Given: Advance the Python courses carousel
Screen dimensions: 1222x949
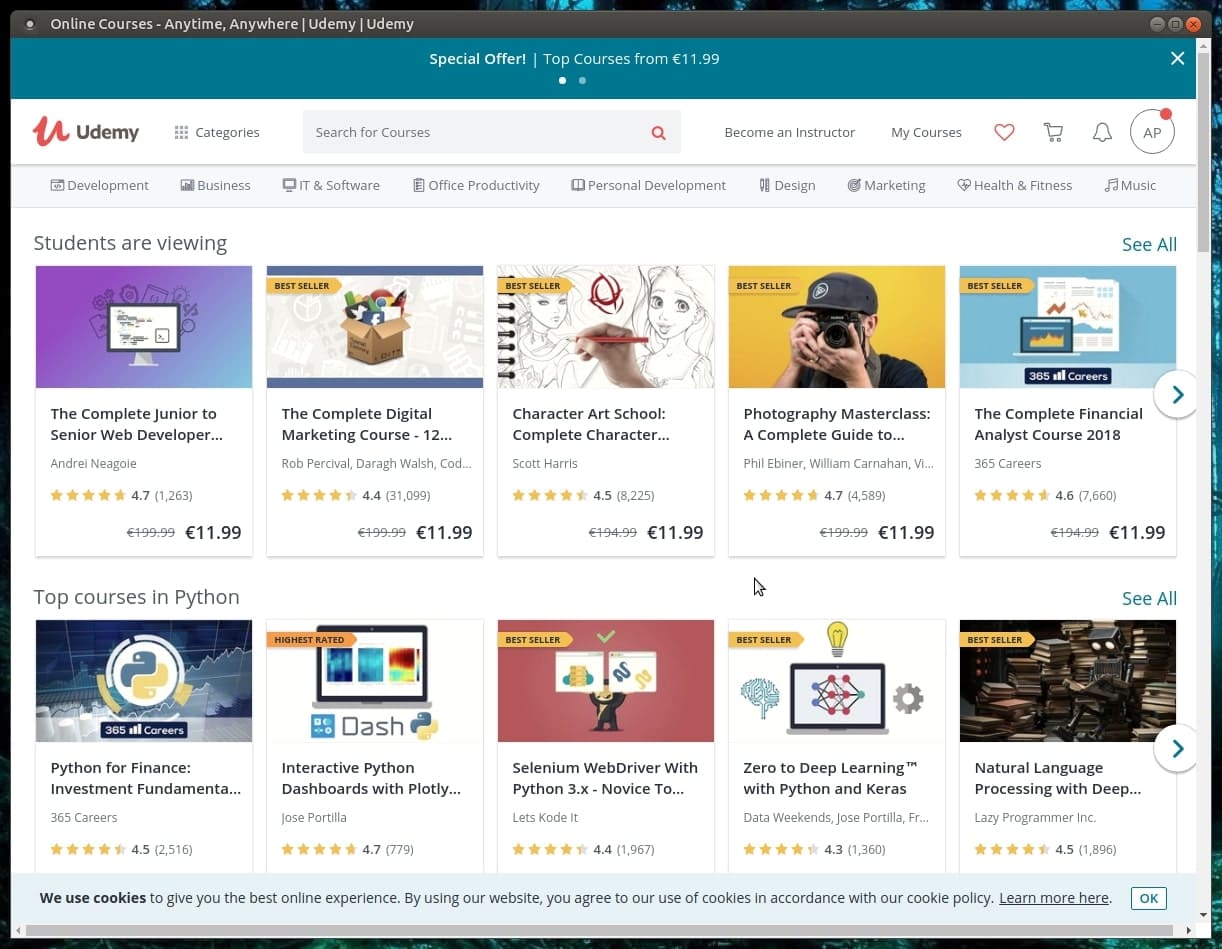Looking at the screenshot, I should [x=1176, y=748].
